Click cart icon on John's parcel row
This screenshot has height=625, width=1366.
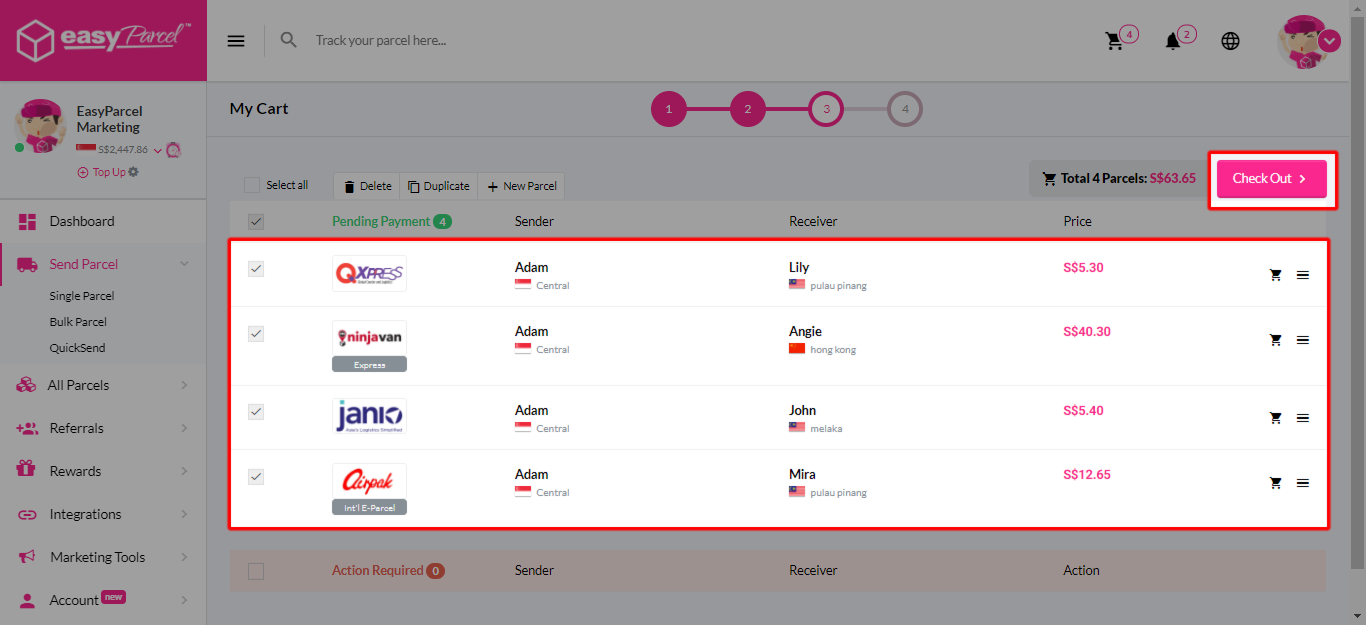click(x=1275, y=418)
